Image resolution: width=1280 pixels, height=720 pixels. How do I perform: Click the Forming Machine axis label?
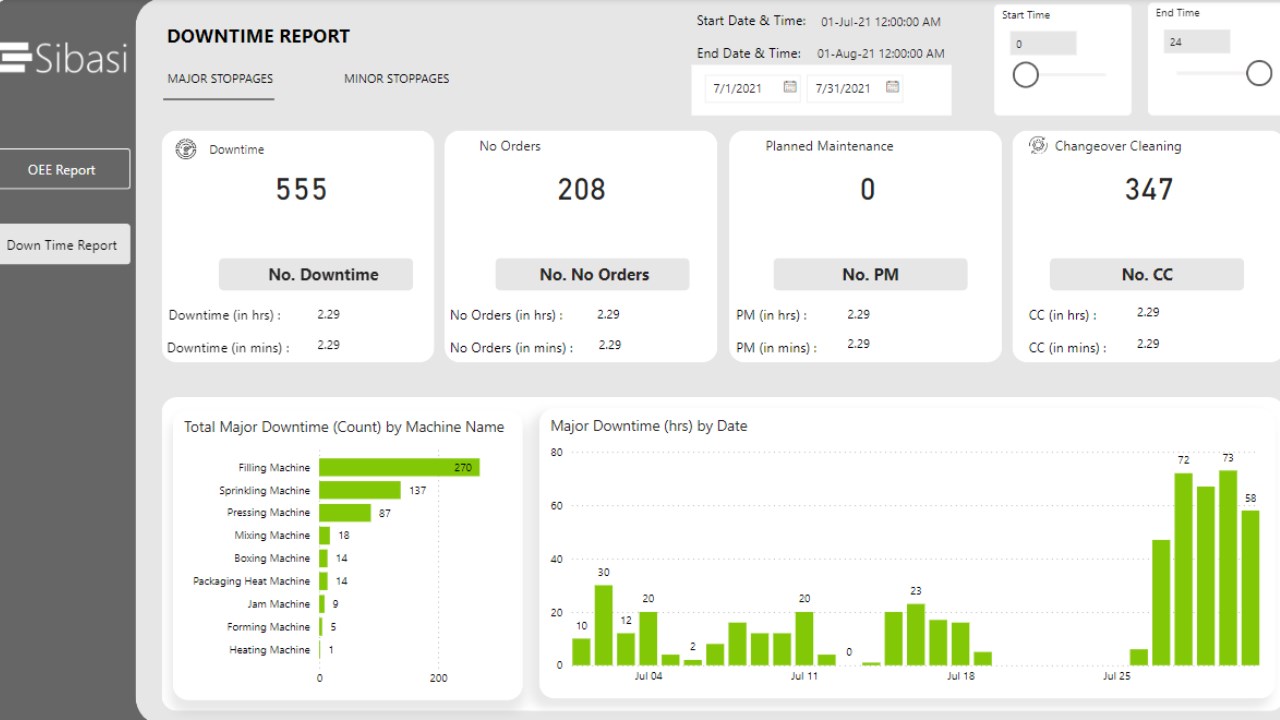(269, 627)
